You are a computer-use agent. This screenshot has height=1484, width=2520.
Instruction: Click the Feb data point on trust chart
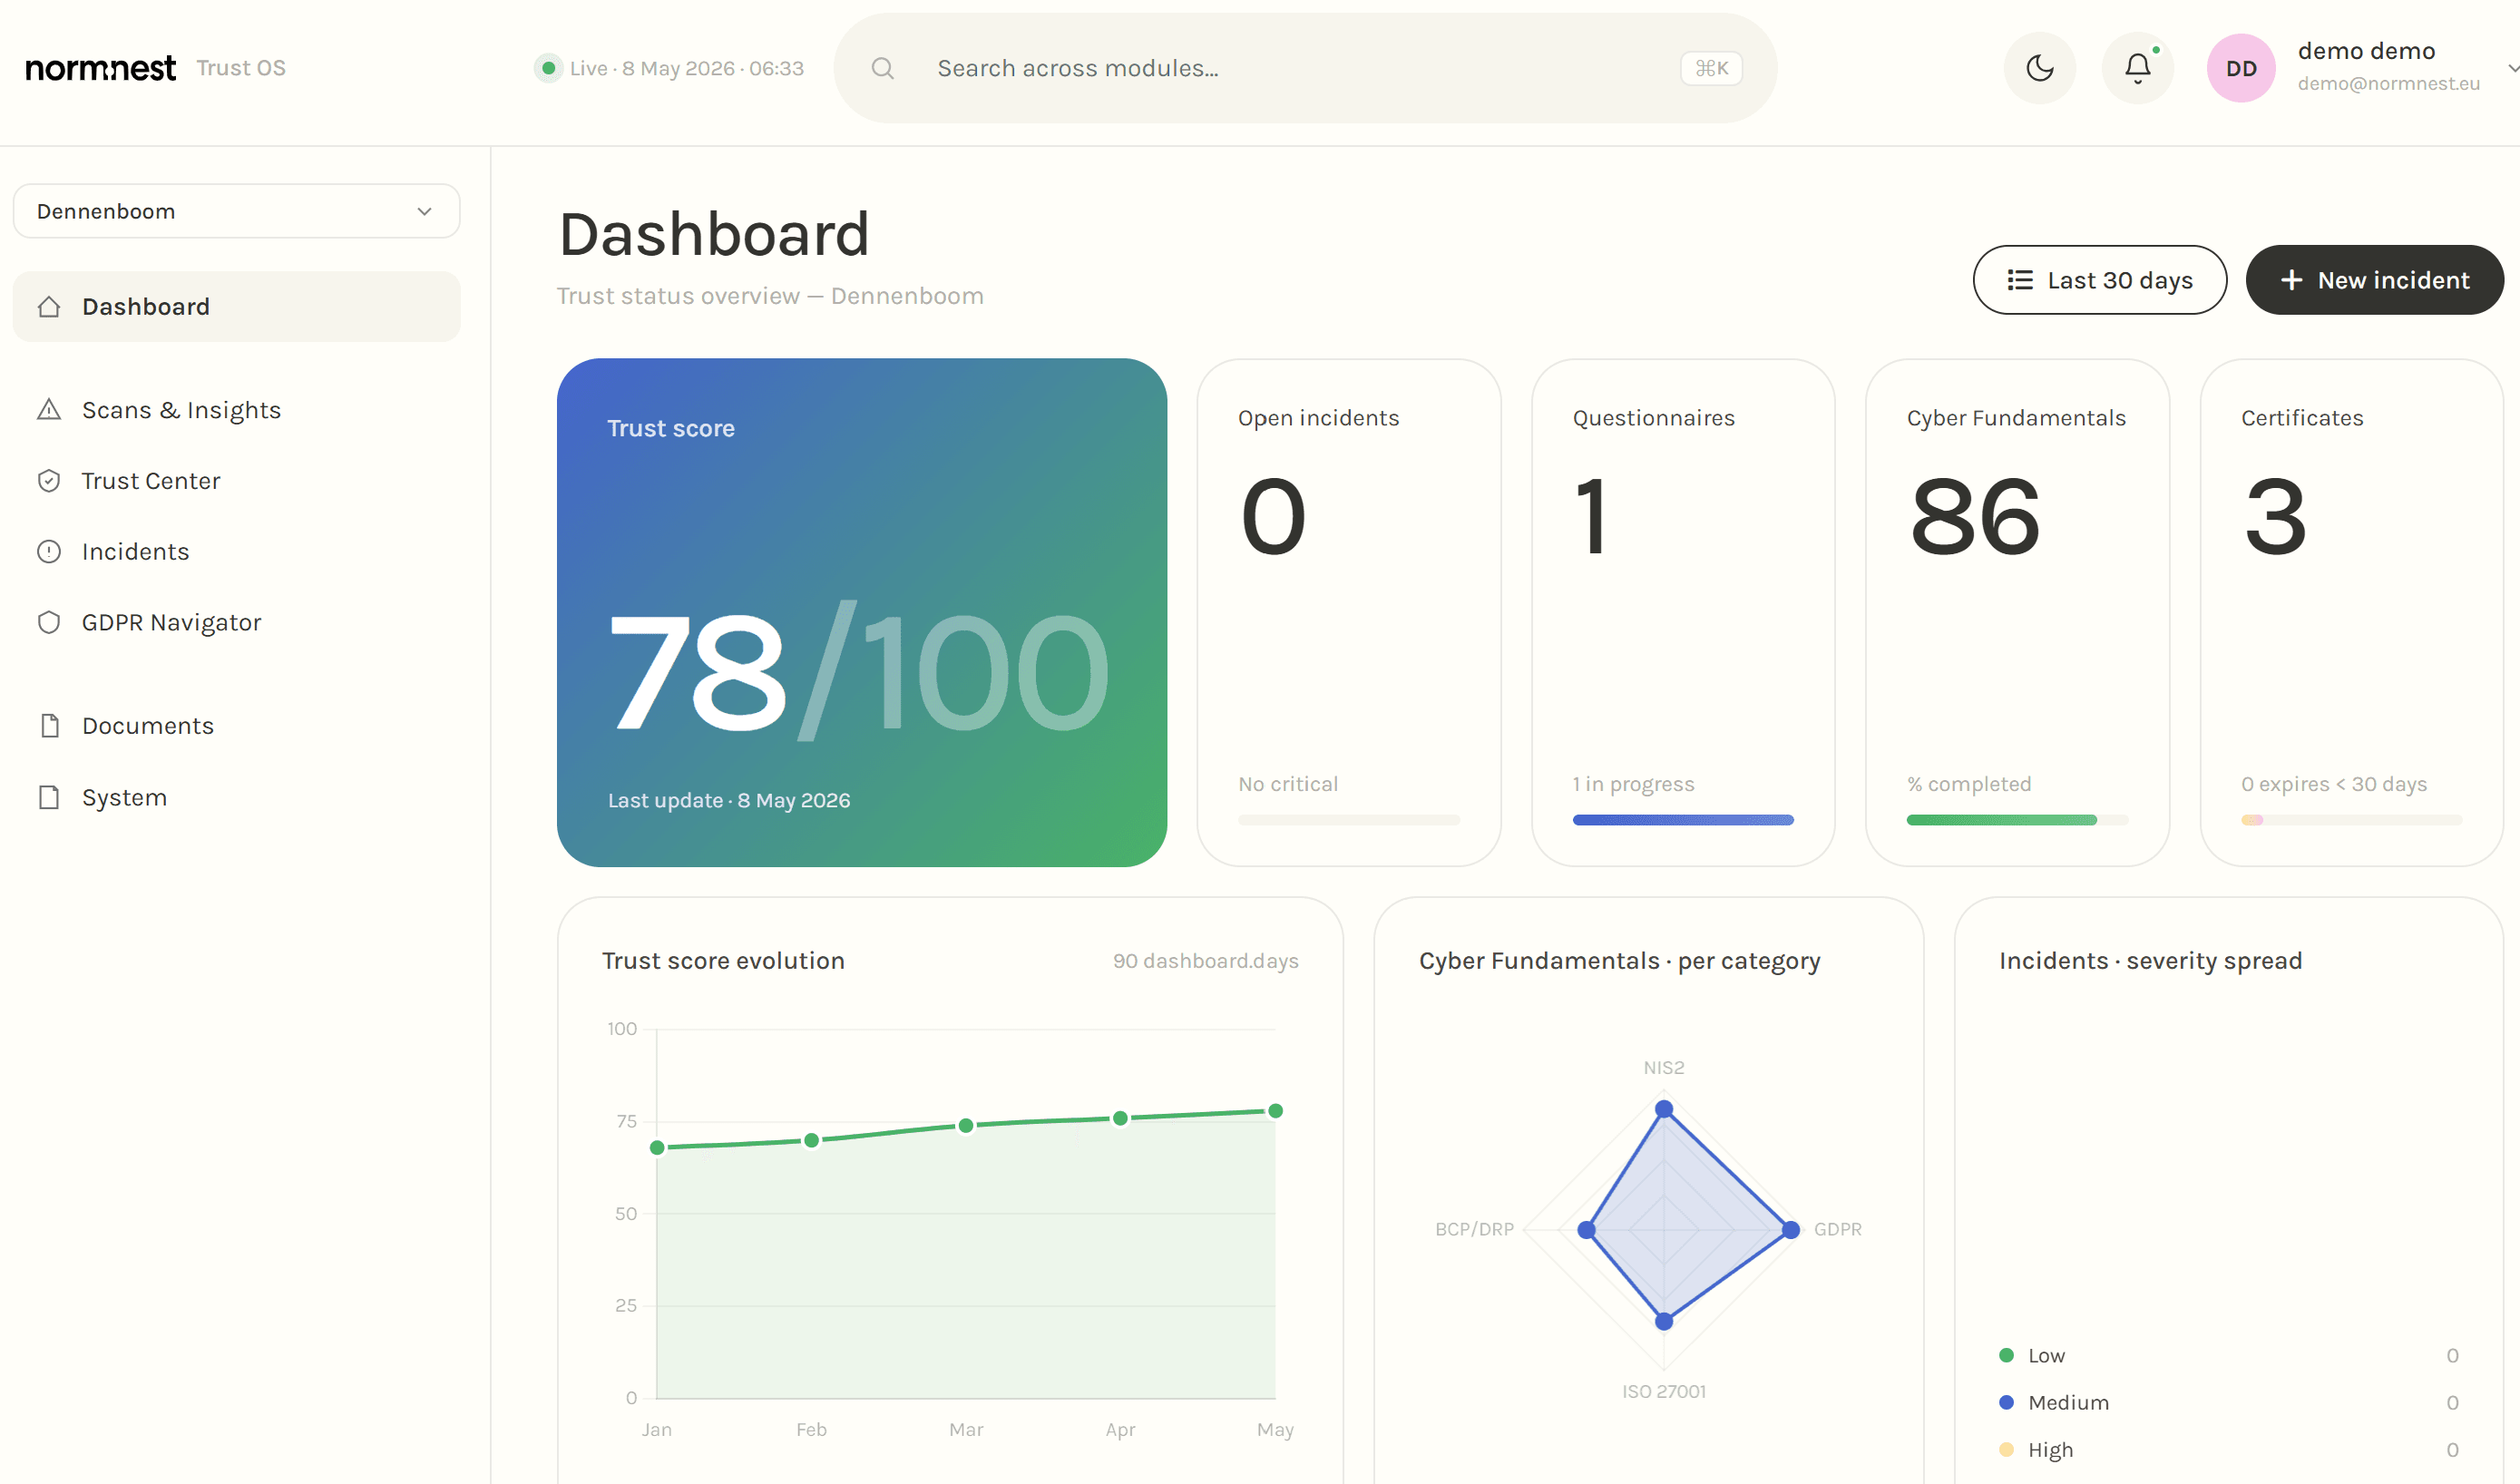pos(812,1140)
